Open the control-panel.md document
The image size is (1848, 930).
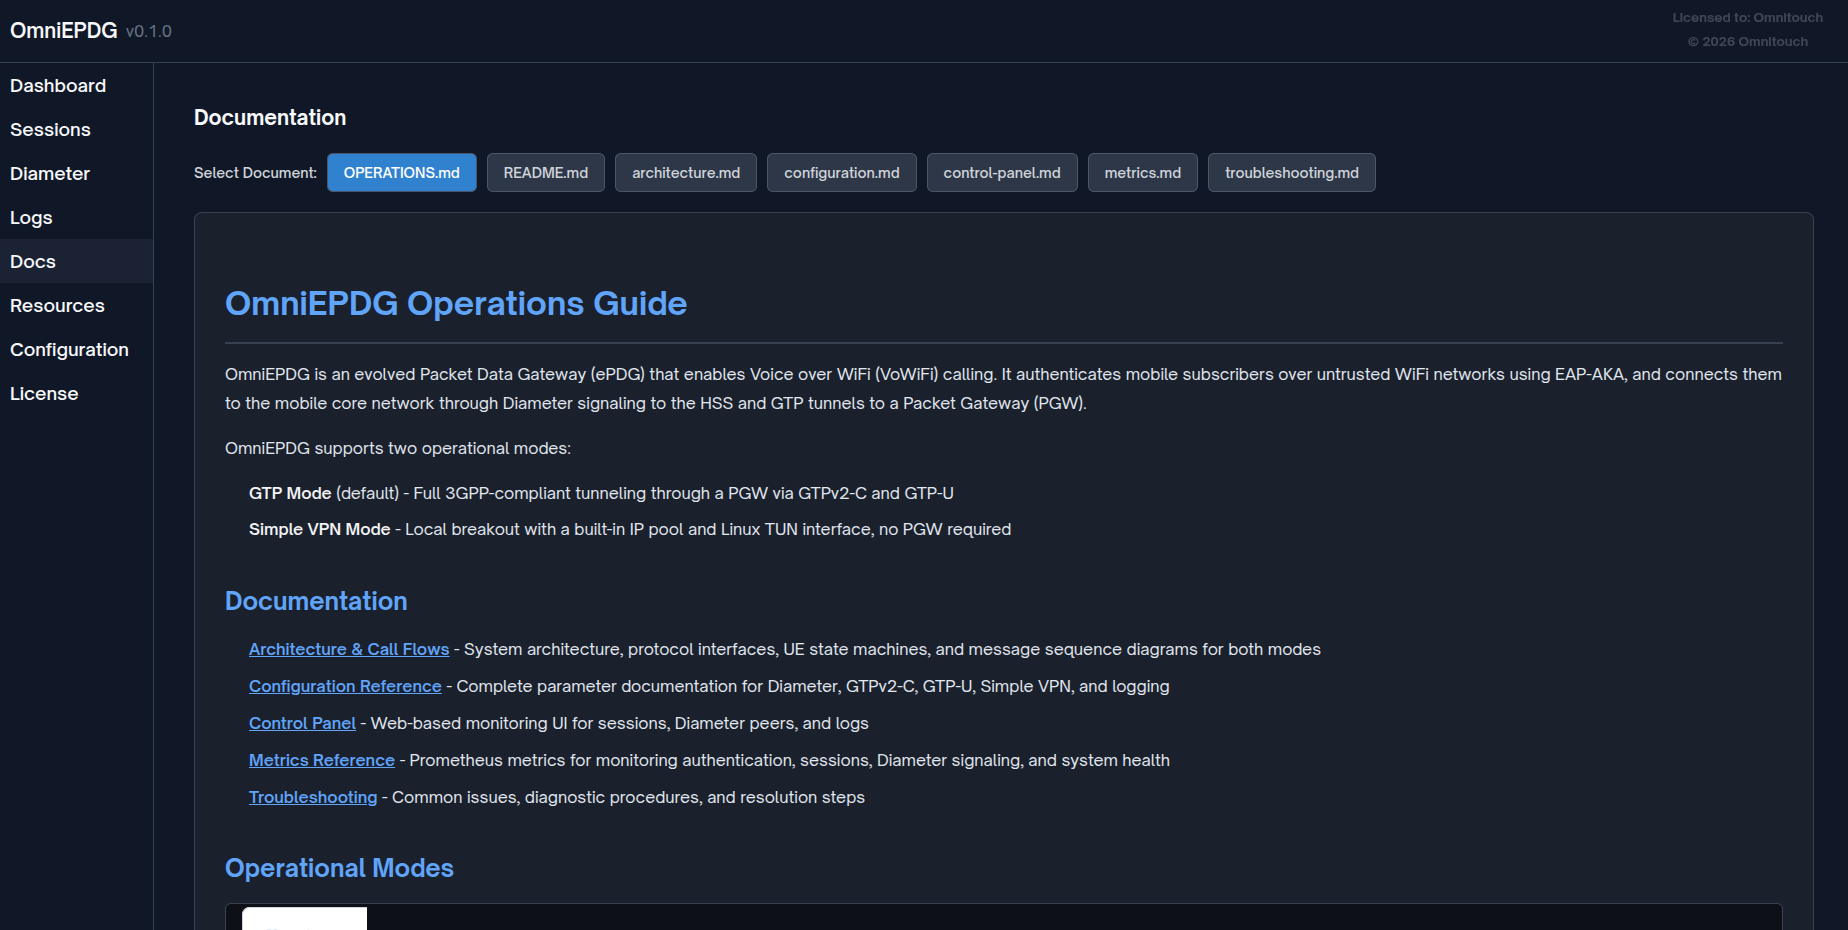(1001, 173)
